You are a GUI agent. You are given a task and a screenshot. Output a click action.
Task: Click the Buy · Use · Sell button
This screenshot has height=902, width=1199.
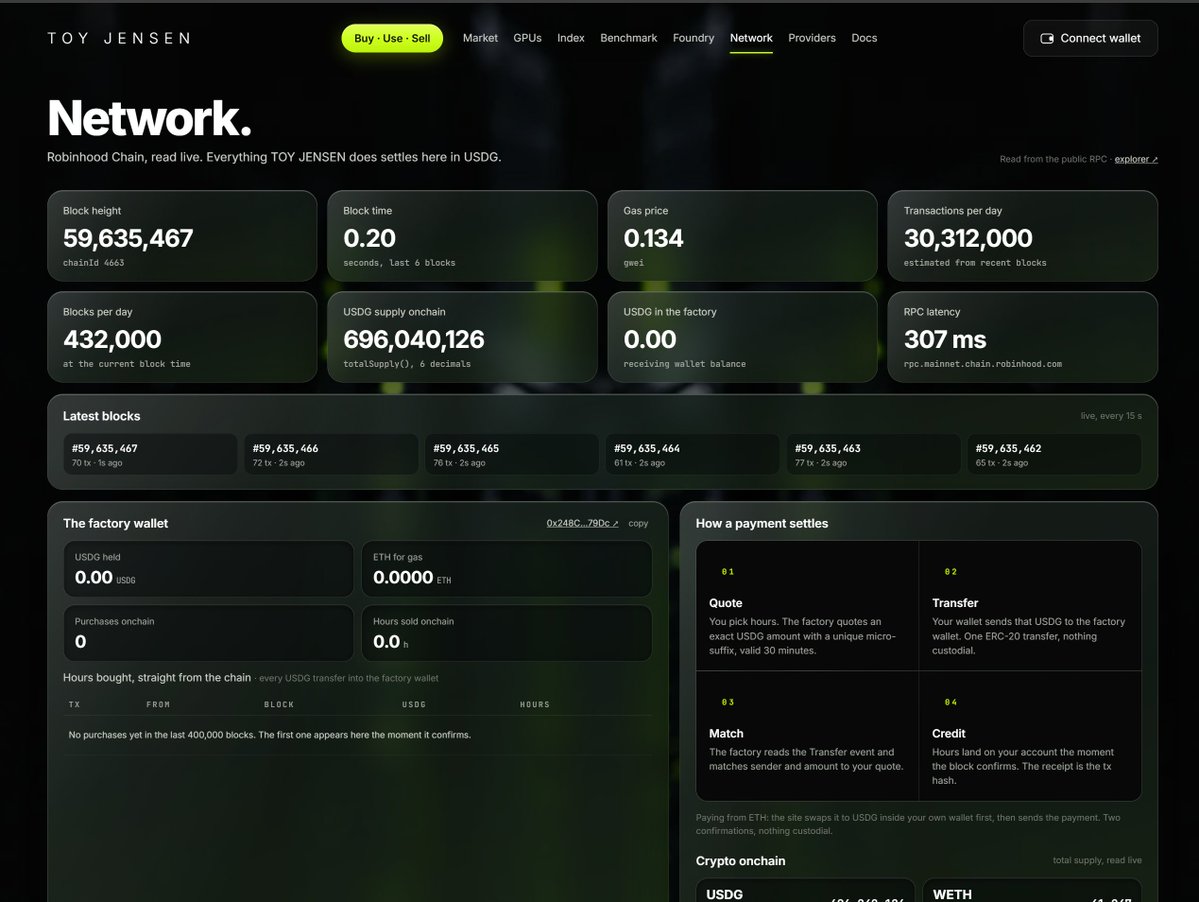pos(392,38)
